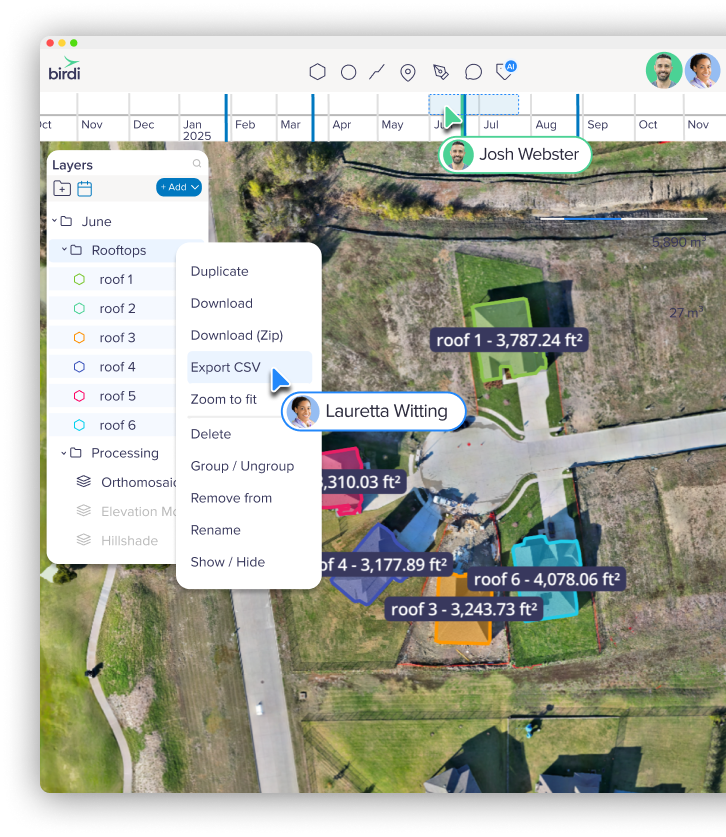The height and width of the screenshot is (837, 726).
Task: Click the calendar icon in Layers panel
Action: 84,188
